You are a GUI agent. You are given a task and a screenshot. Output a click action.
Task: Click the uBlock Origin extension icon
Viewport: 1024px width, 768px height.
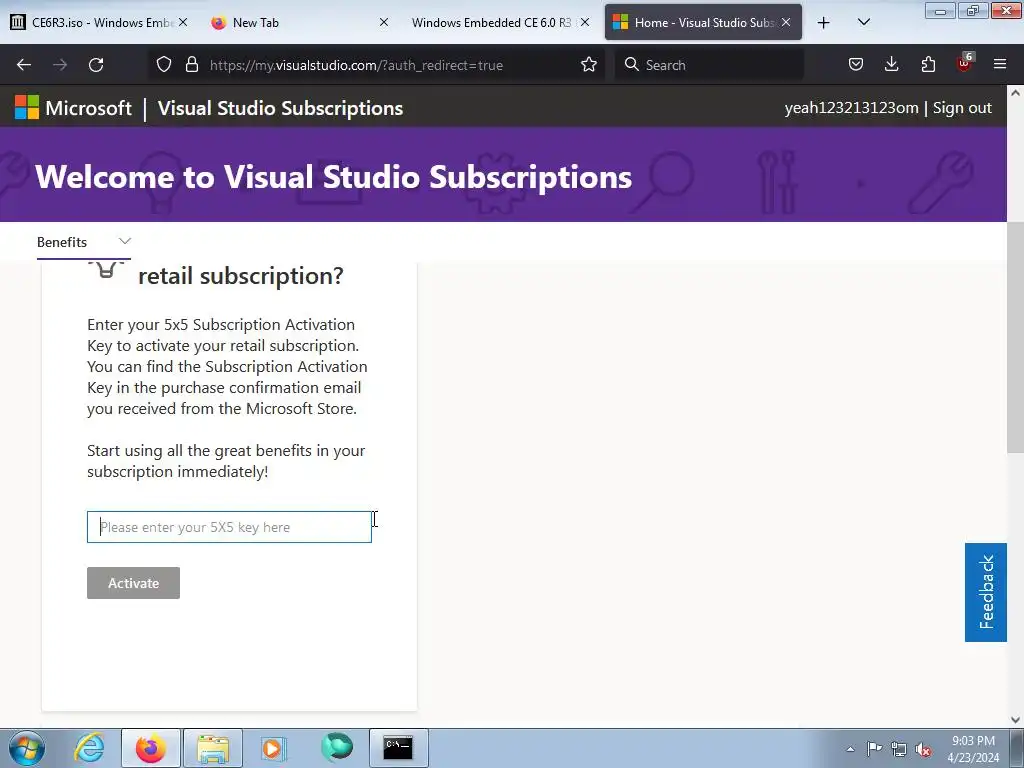coord(965,63)
